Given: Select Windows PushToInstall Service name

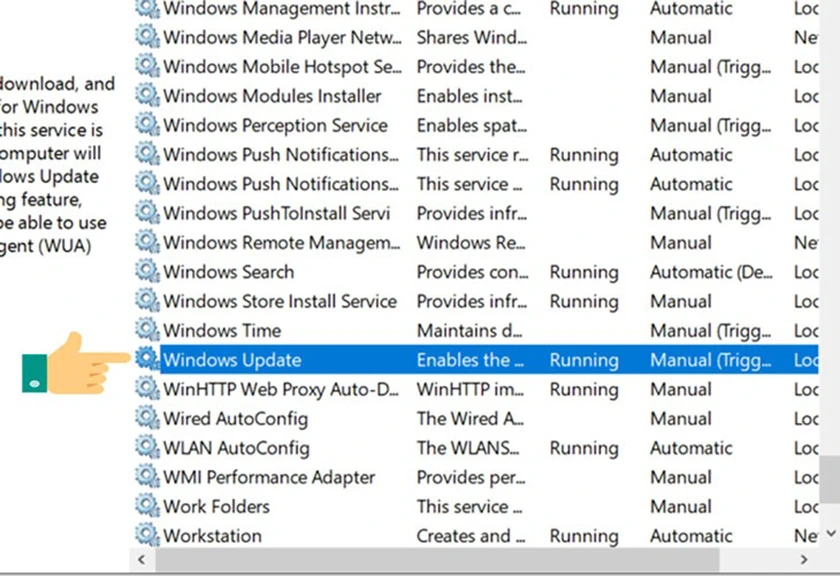Looking at the screenshot, I should pyautogui.click(x=276, y=213).
